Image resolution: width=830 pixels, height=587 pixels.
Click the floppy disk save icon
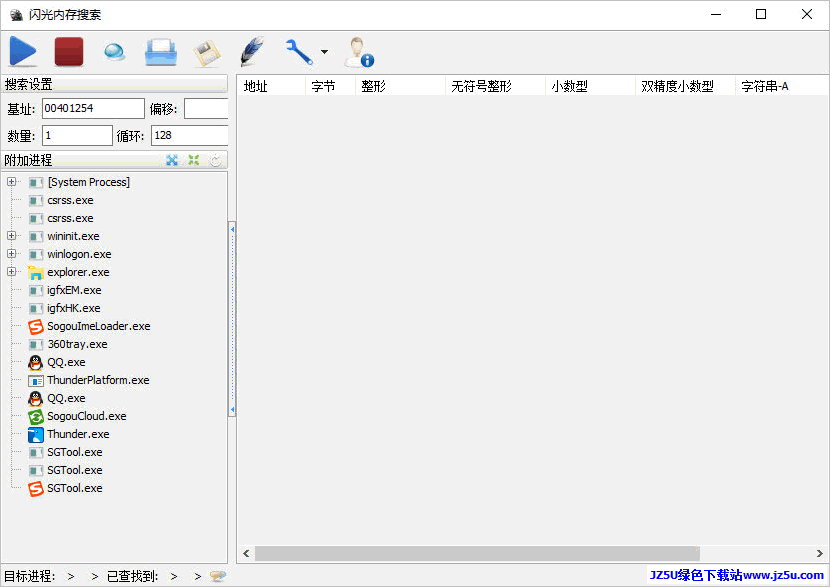pos(206,52)
